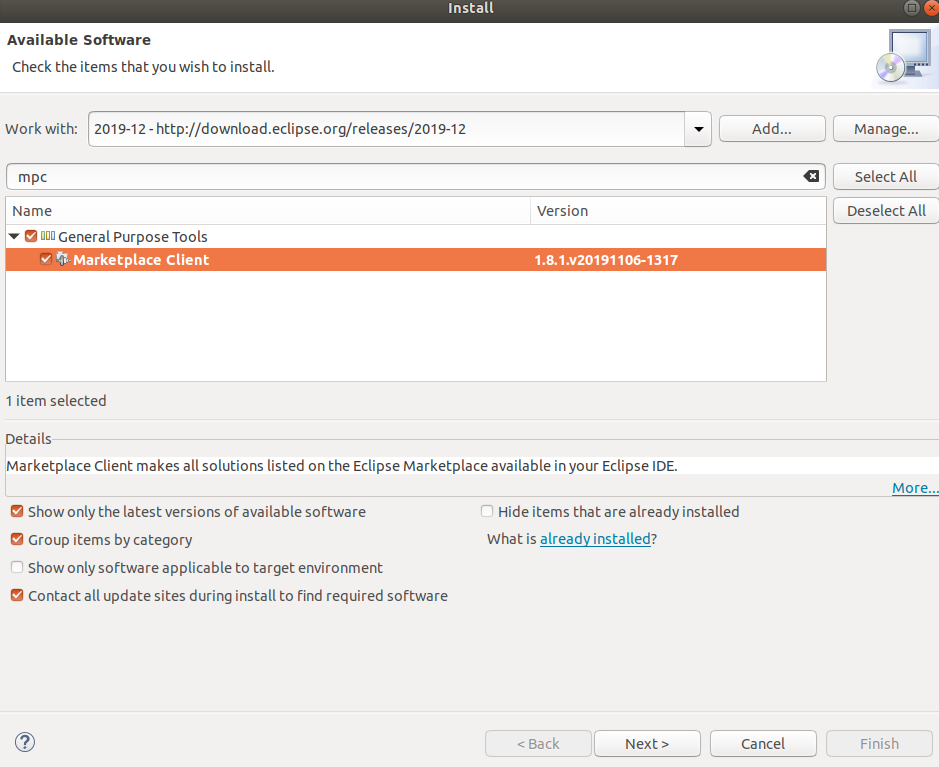This screenshot has width=939, height=767.
Task: Click the Add button
Action: tap(771, 128)
